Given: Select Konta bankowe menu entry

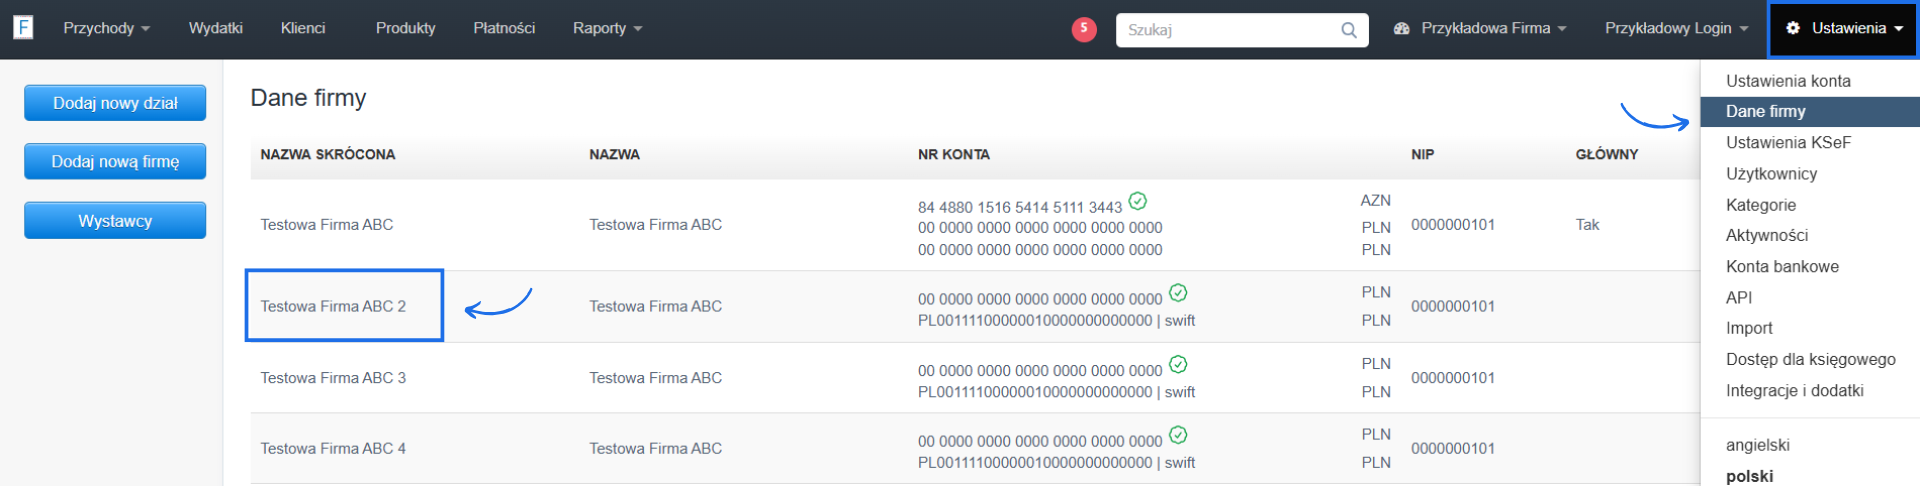Looking at the screenshot, I should [x=1782, y=267].
